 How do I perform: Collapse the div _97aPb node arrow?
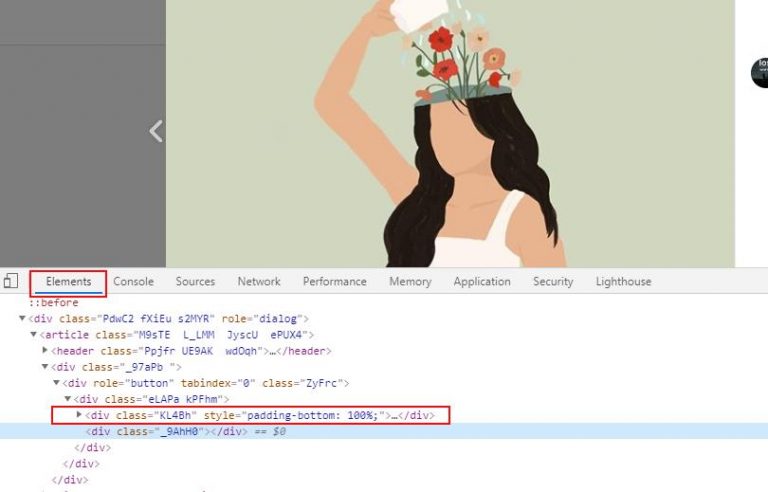click(45, 367)
